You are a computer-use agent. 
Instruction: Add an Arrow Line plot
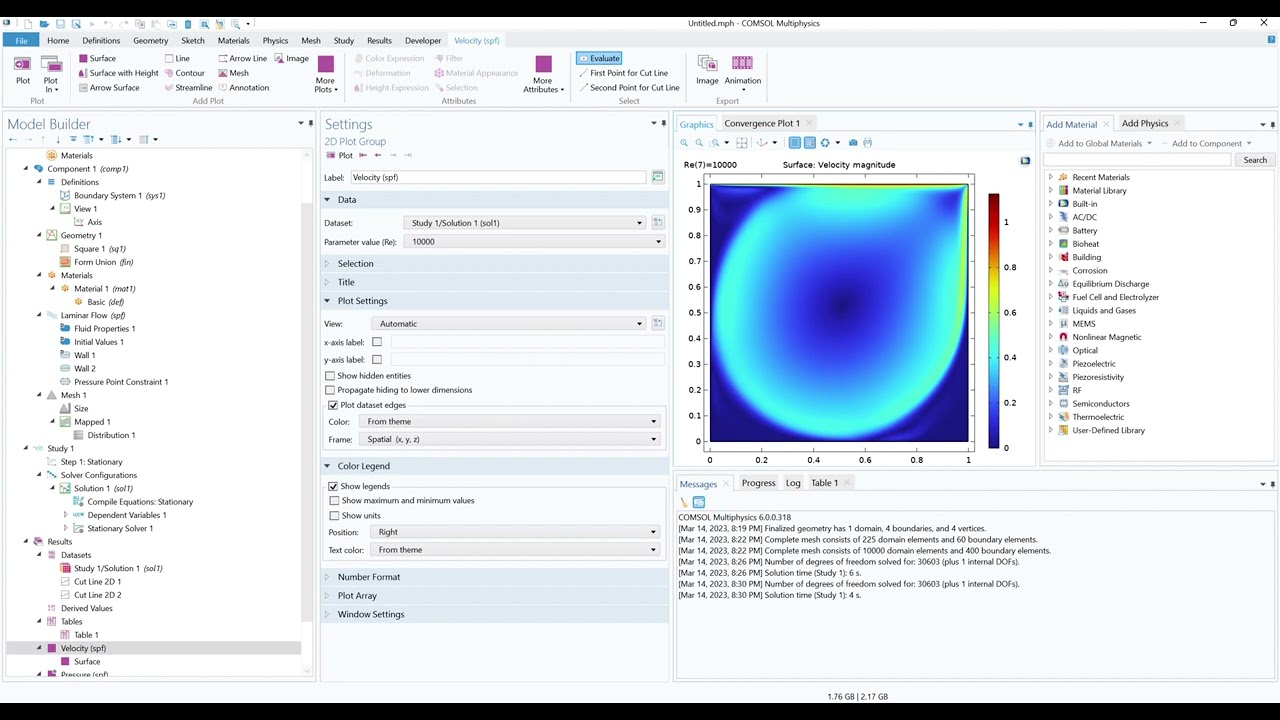[242, 58]
